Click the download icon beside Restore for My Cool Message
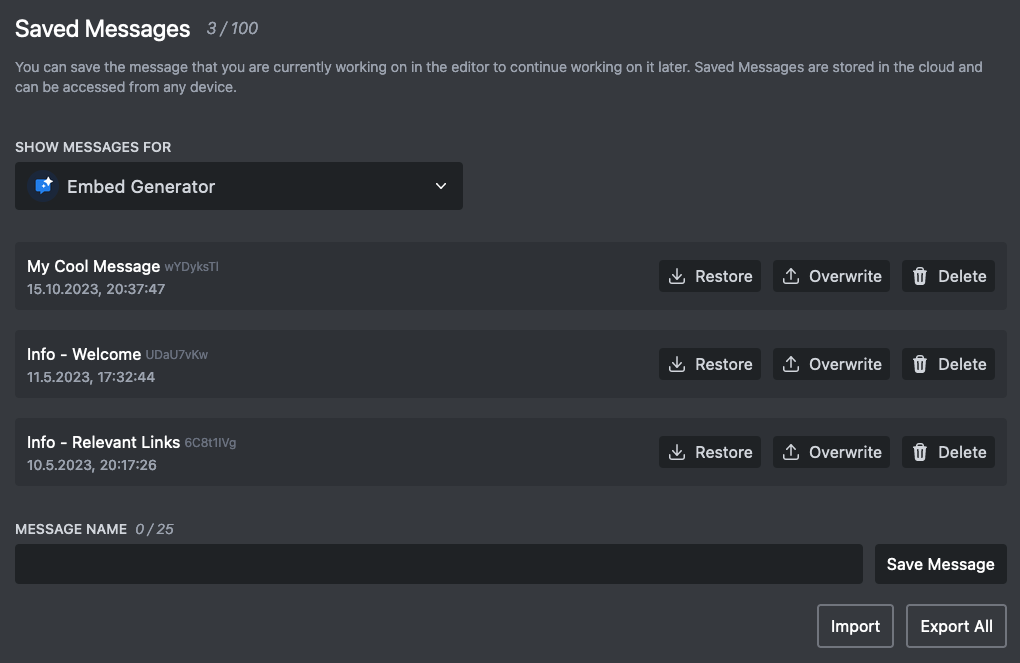Viewport: 1020px width, 663px height. pyautogui.click(x=677, y=276)
